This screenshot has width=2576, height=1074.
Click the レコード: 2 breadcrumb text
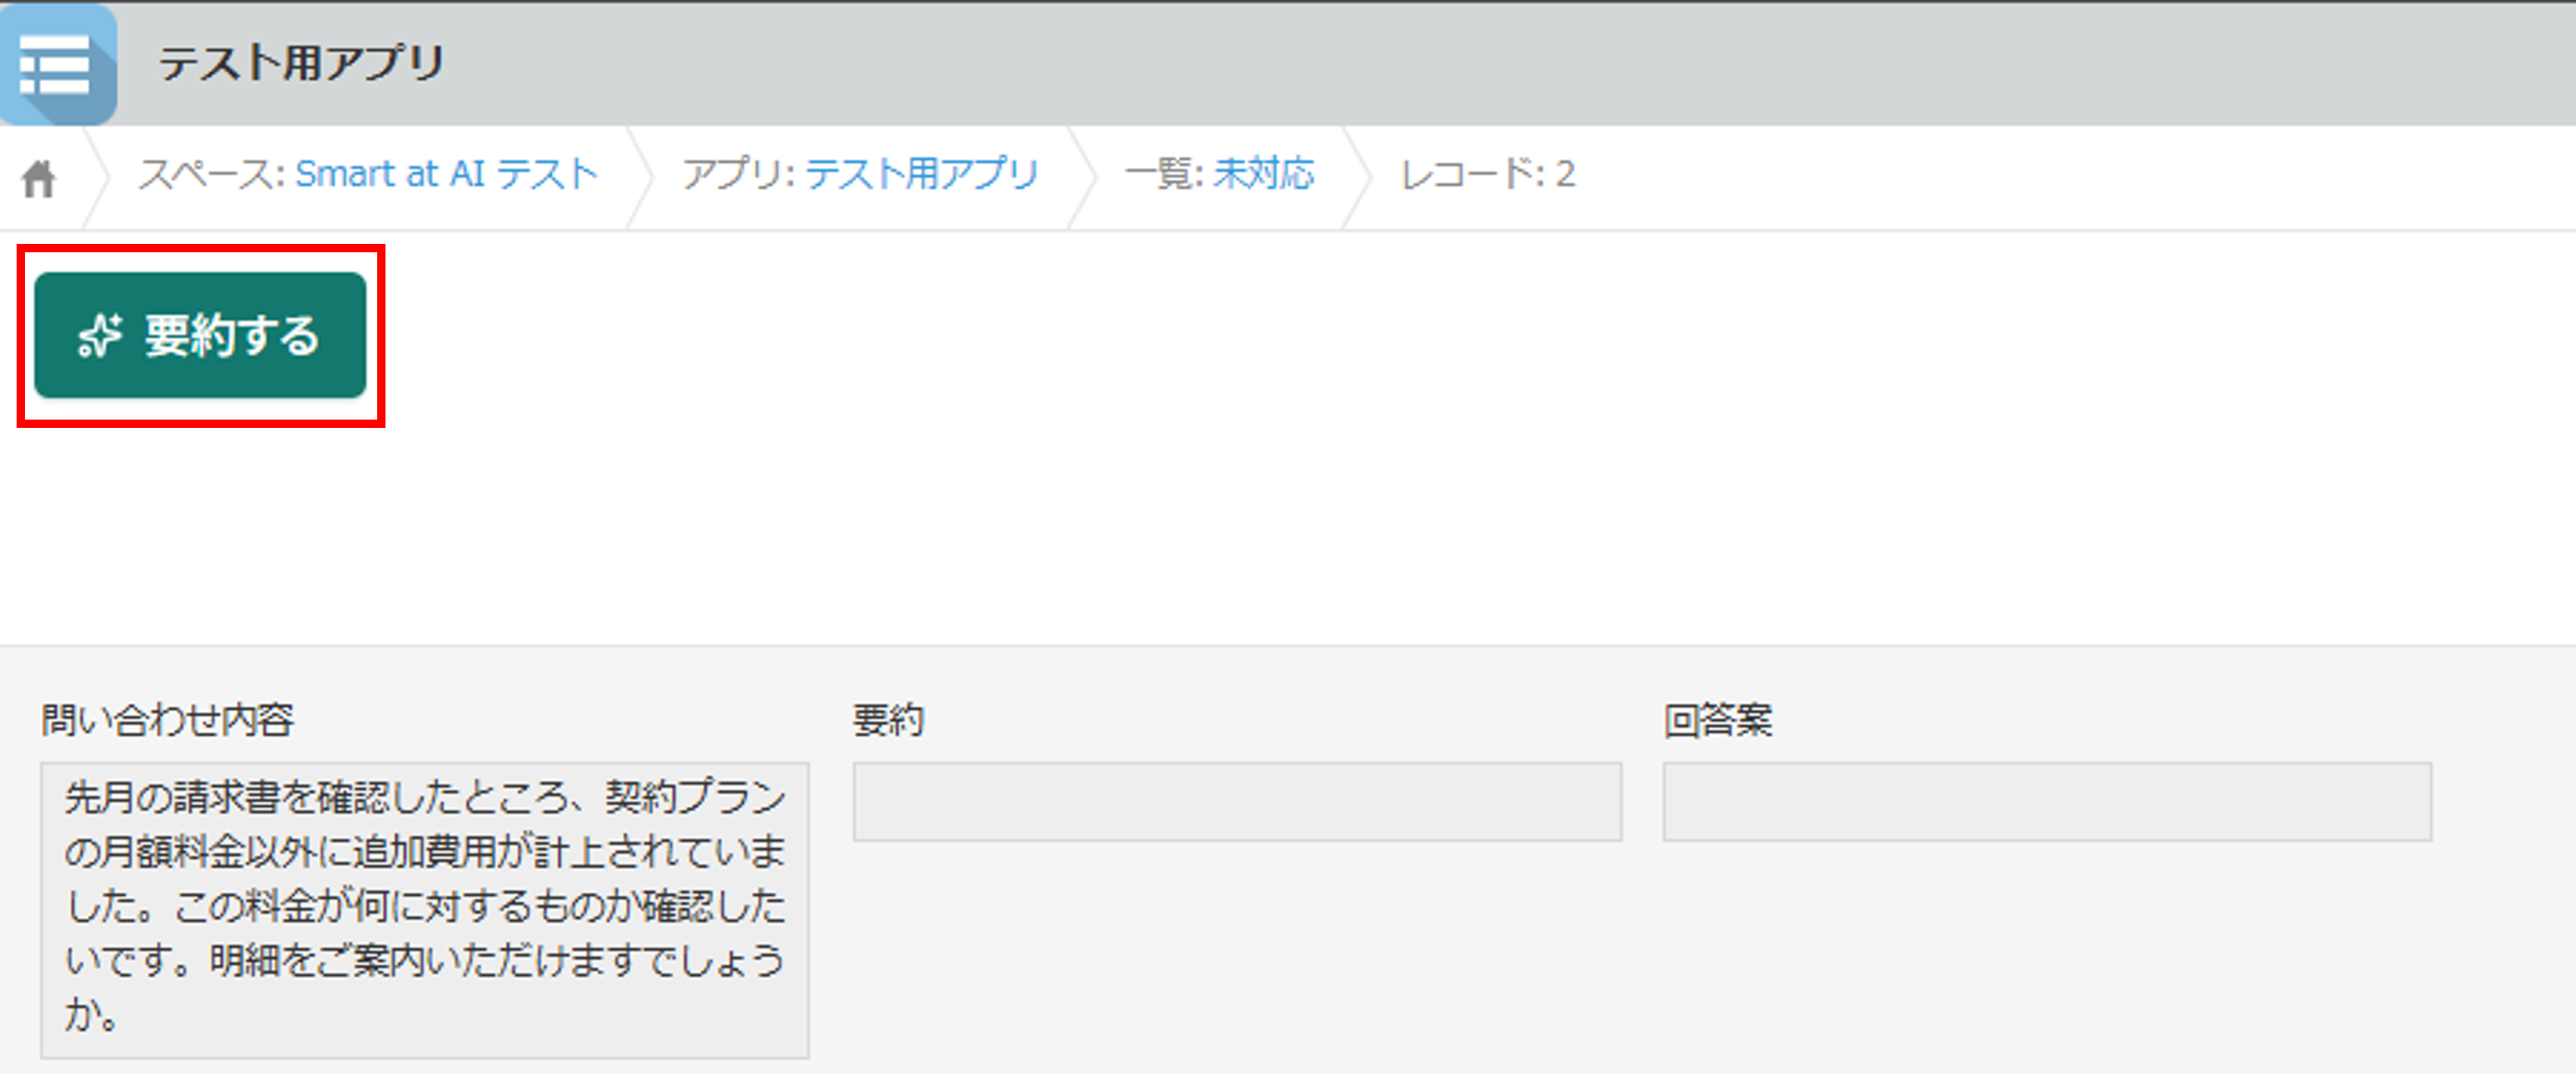pos(1487,175)
